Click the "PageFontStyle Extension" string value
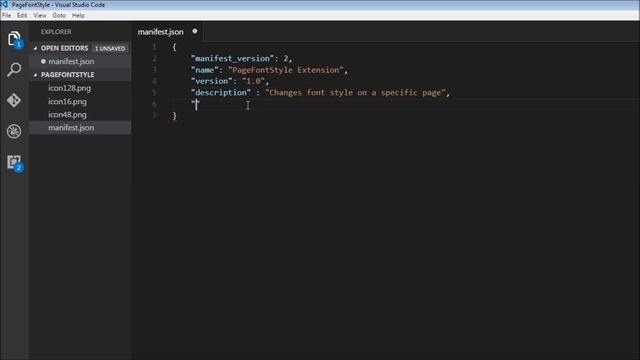Screen dimensions: 640x360 (286, 70)
